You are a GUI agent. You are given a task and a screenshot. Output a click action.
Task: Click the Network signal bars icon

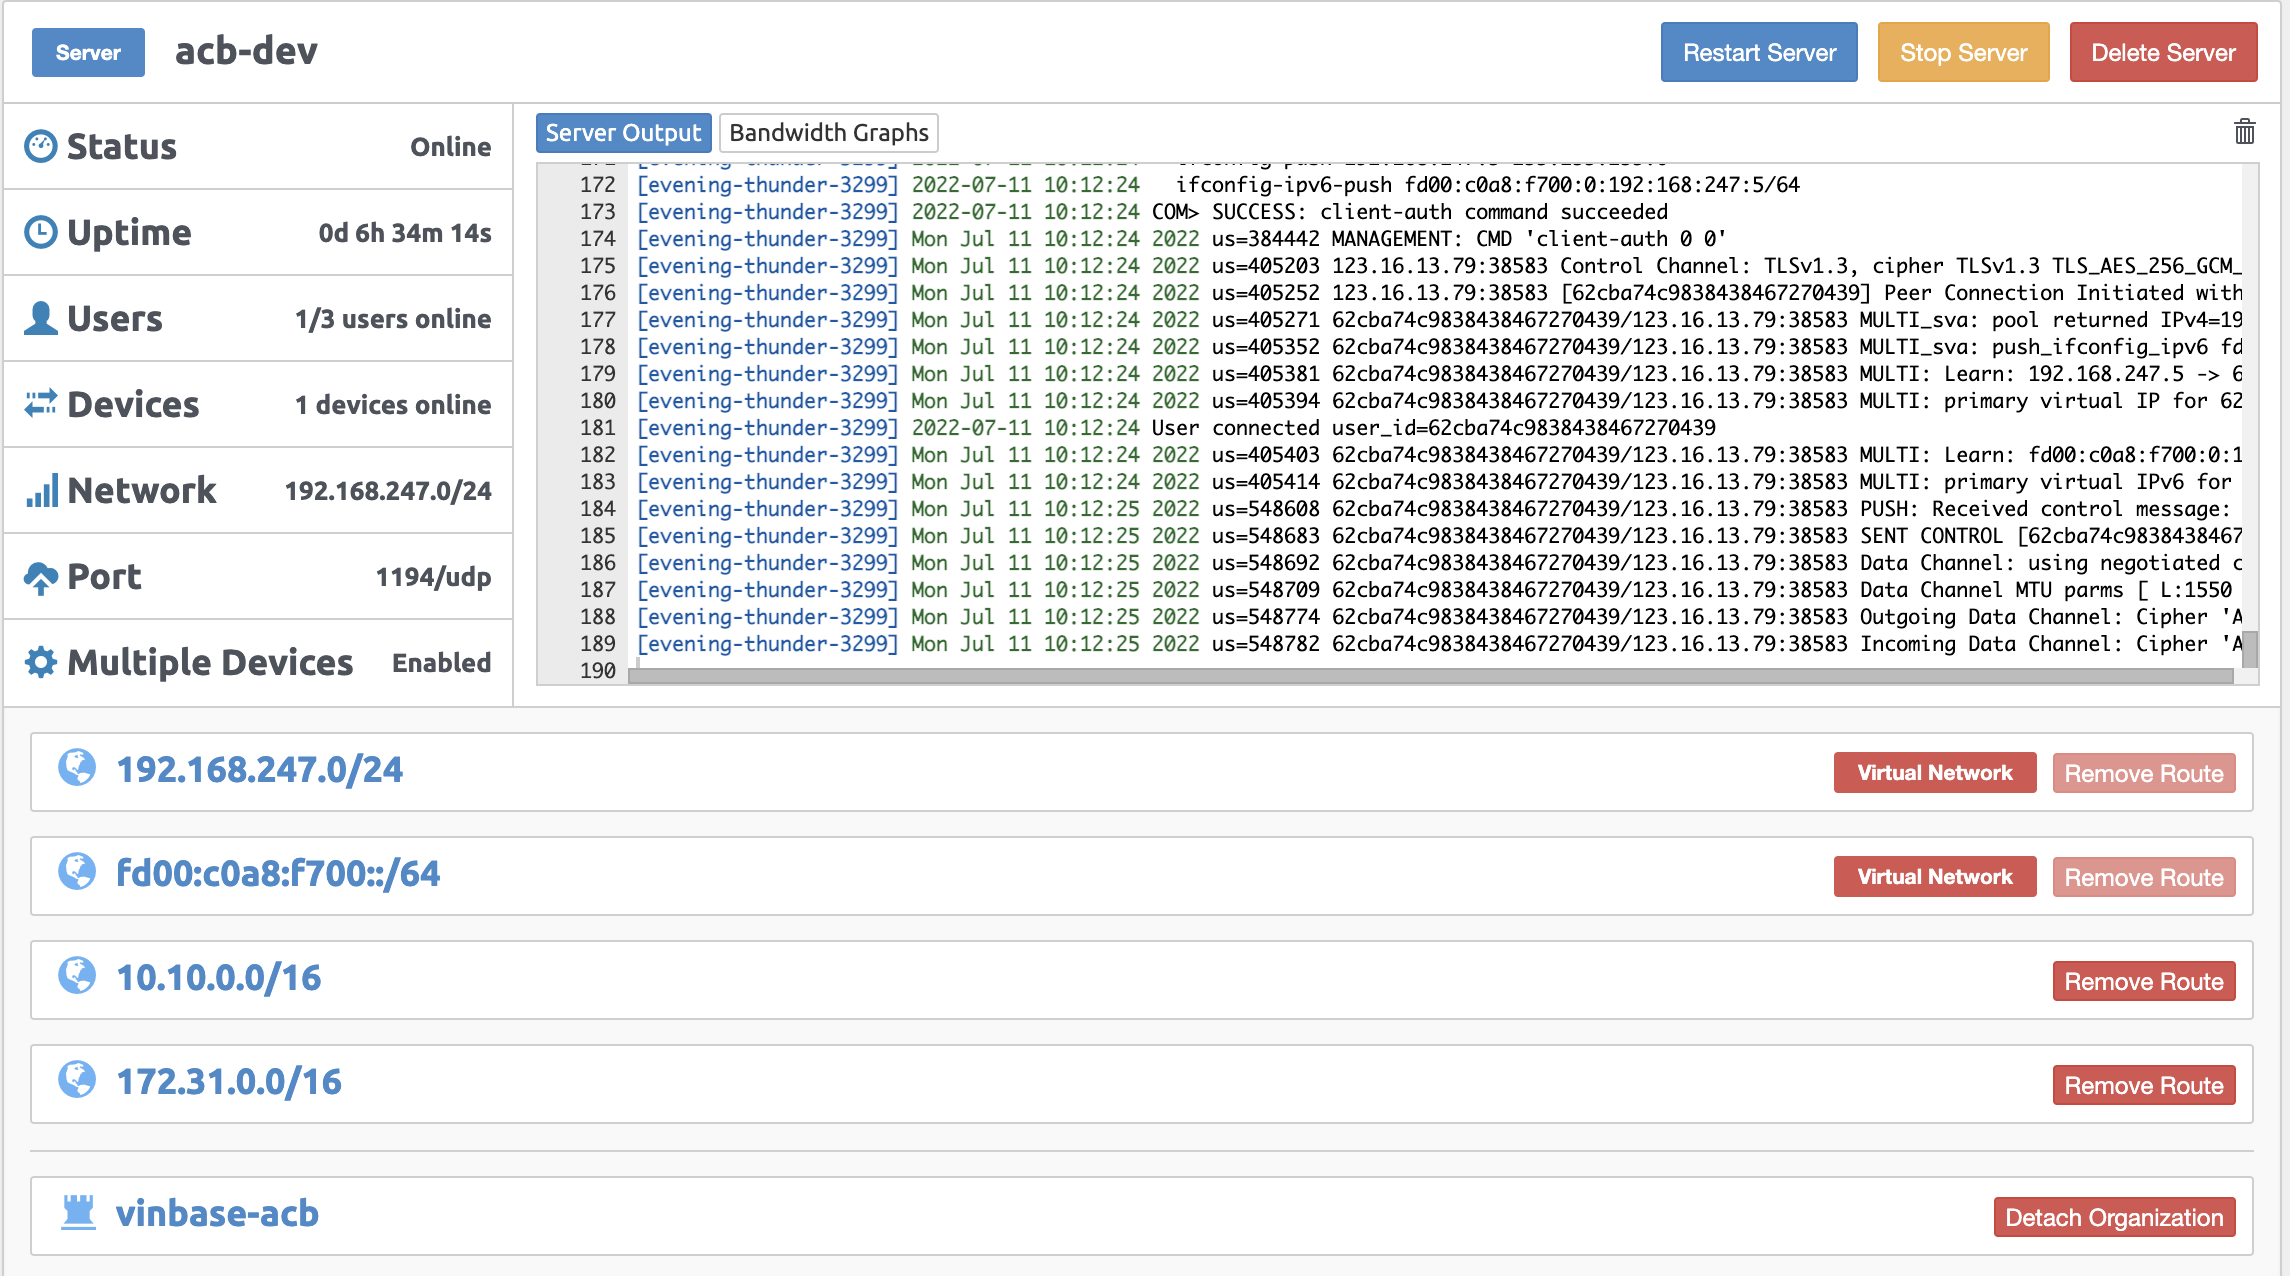pos(41,490)
